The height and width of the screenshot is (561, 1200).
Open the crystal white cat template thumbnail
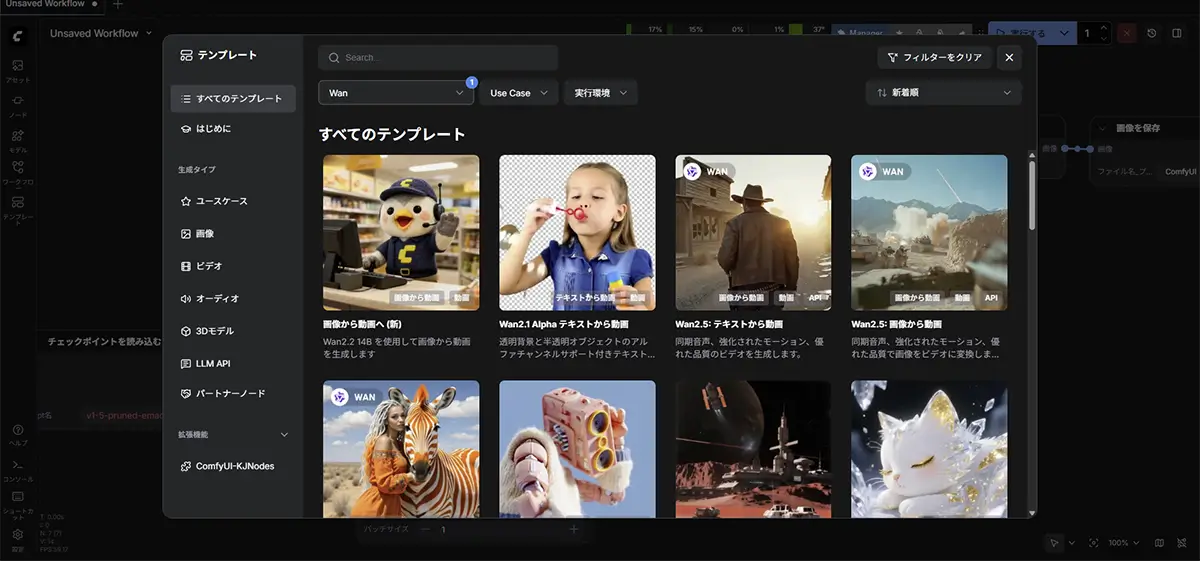tap(929, 449)
